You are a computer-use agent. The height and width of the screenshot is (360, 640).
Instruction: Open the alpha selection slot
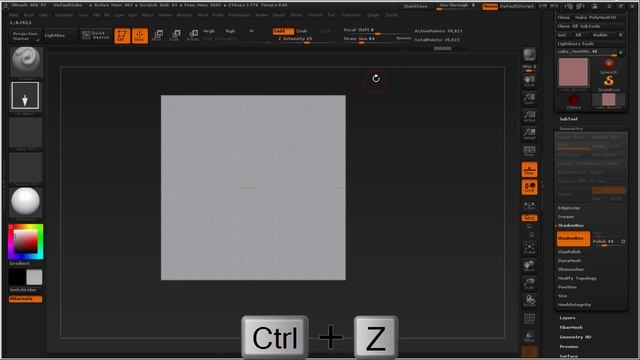click(25, 133)
